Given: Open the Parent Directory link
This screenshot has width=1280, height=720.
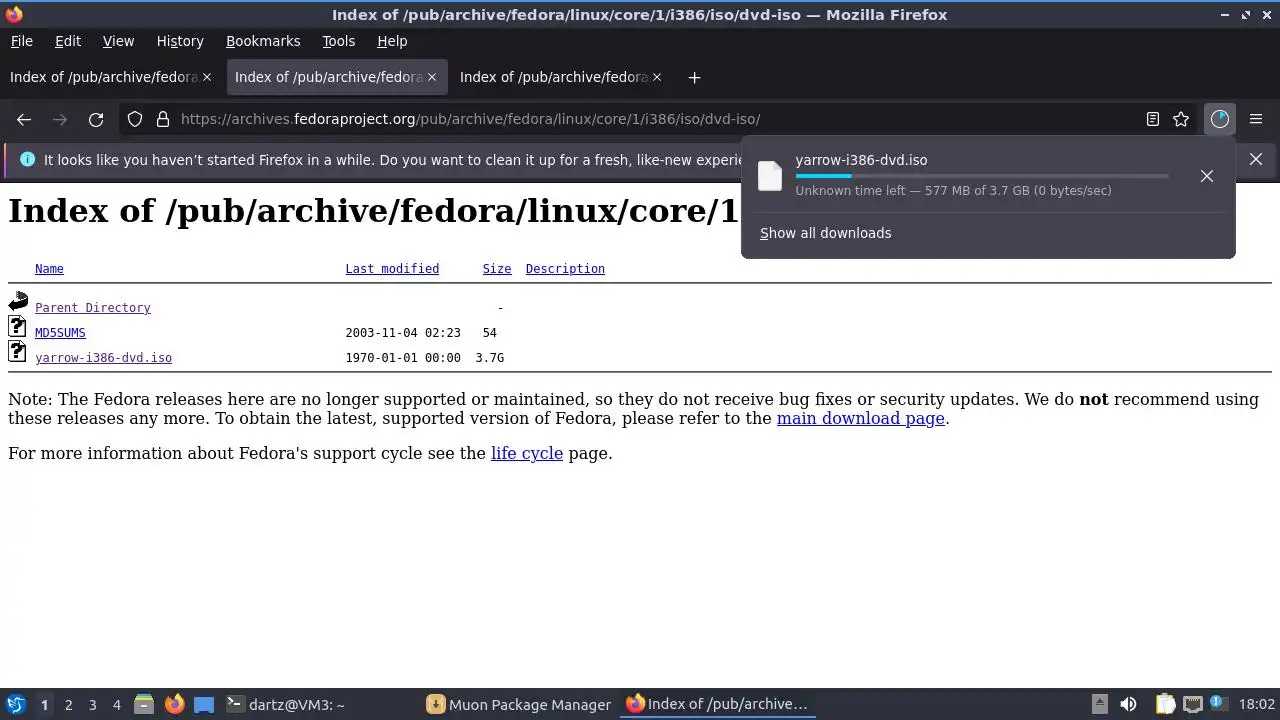Looking at the screenshot, I should (93, 308).
